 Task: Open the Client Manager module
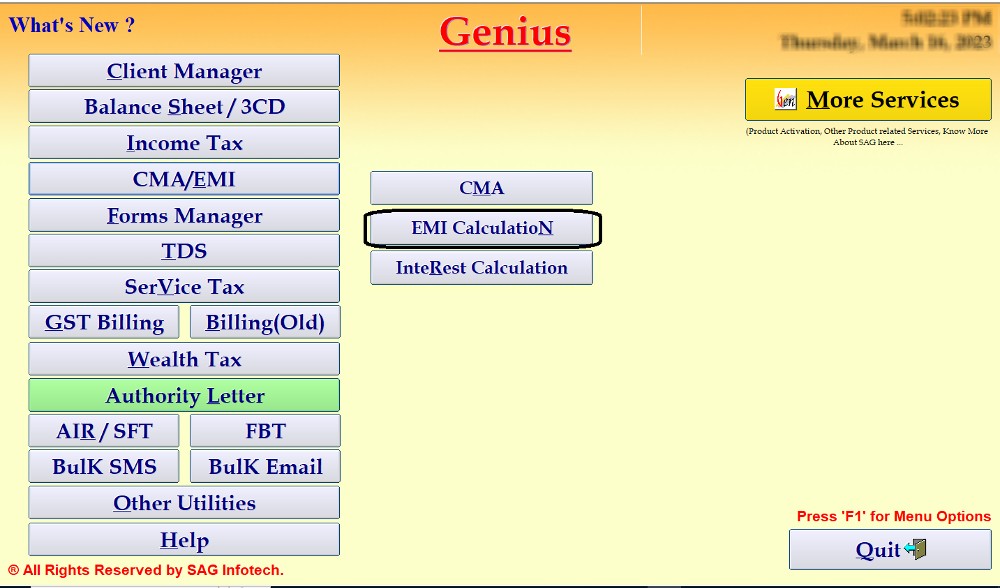(x=184, y=71)
